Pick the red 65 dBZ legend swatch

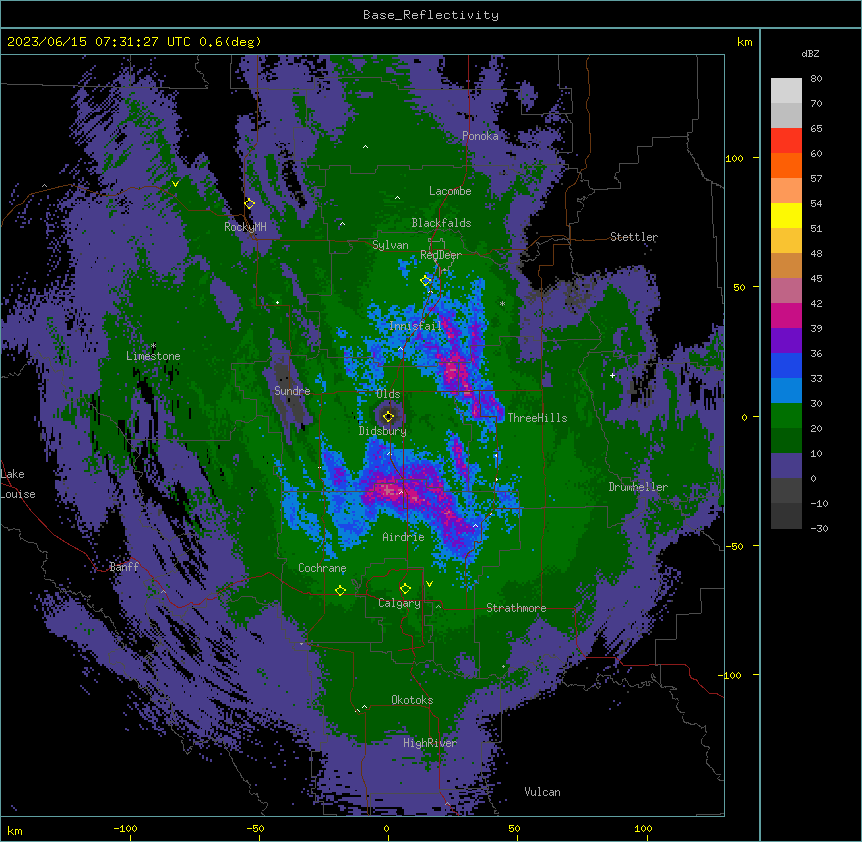point(786,140)
